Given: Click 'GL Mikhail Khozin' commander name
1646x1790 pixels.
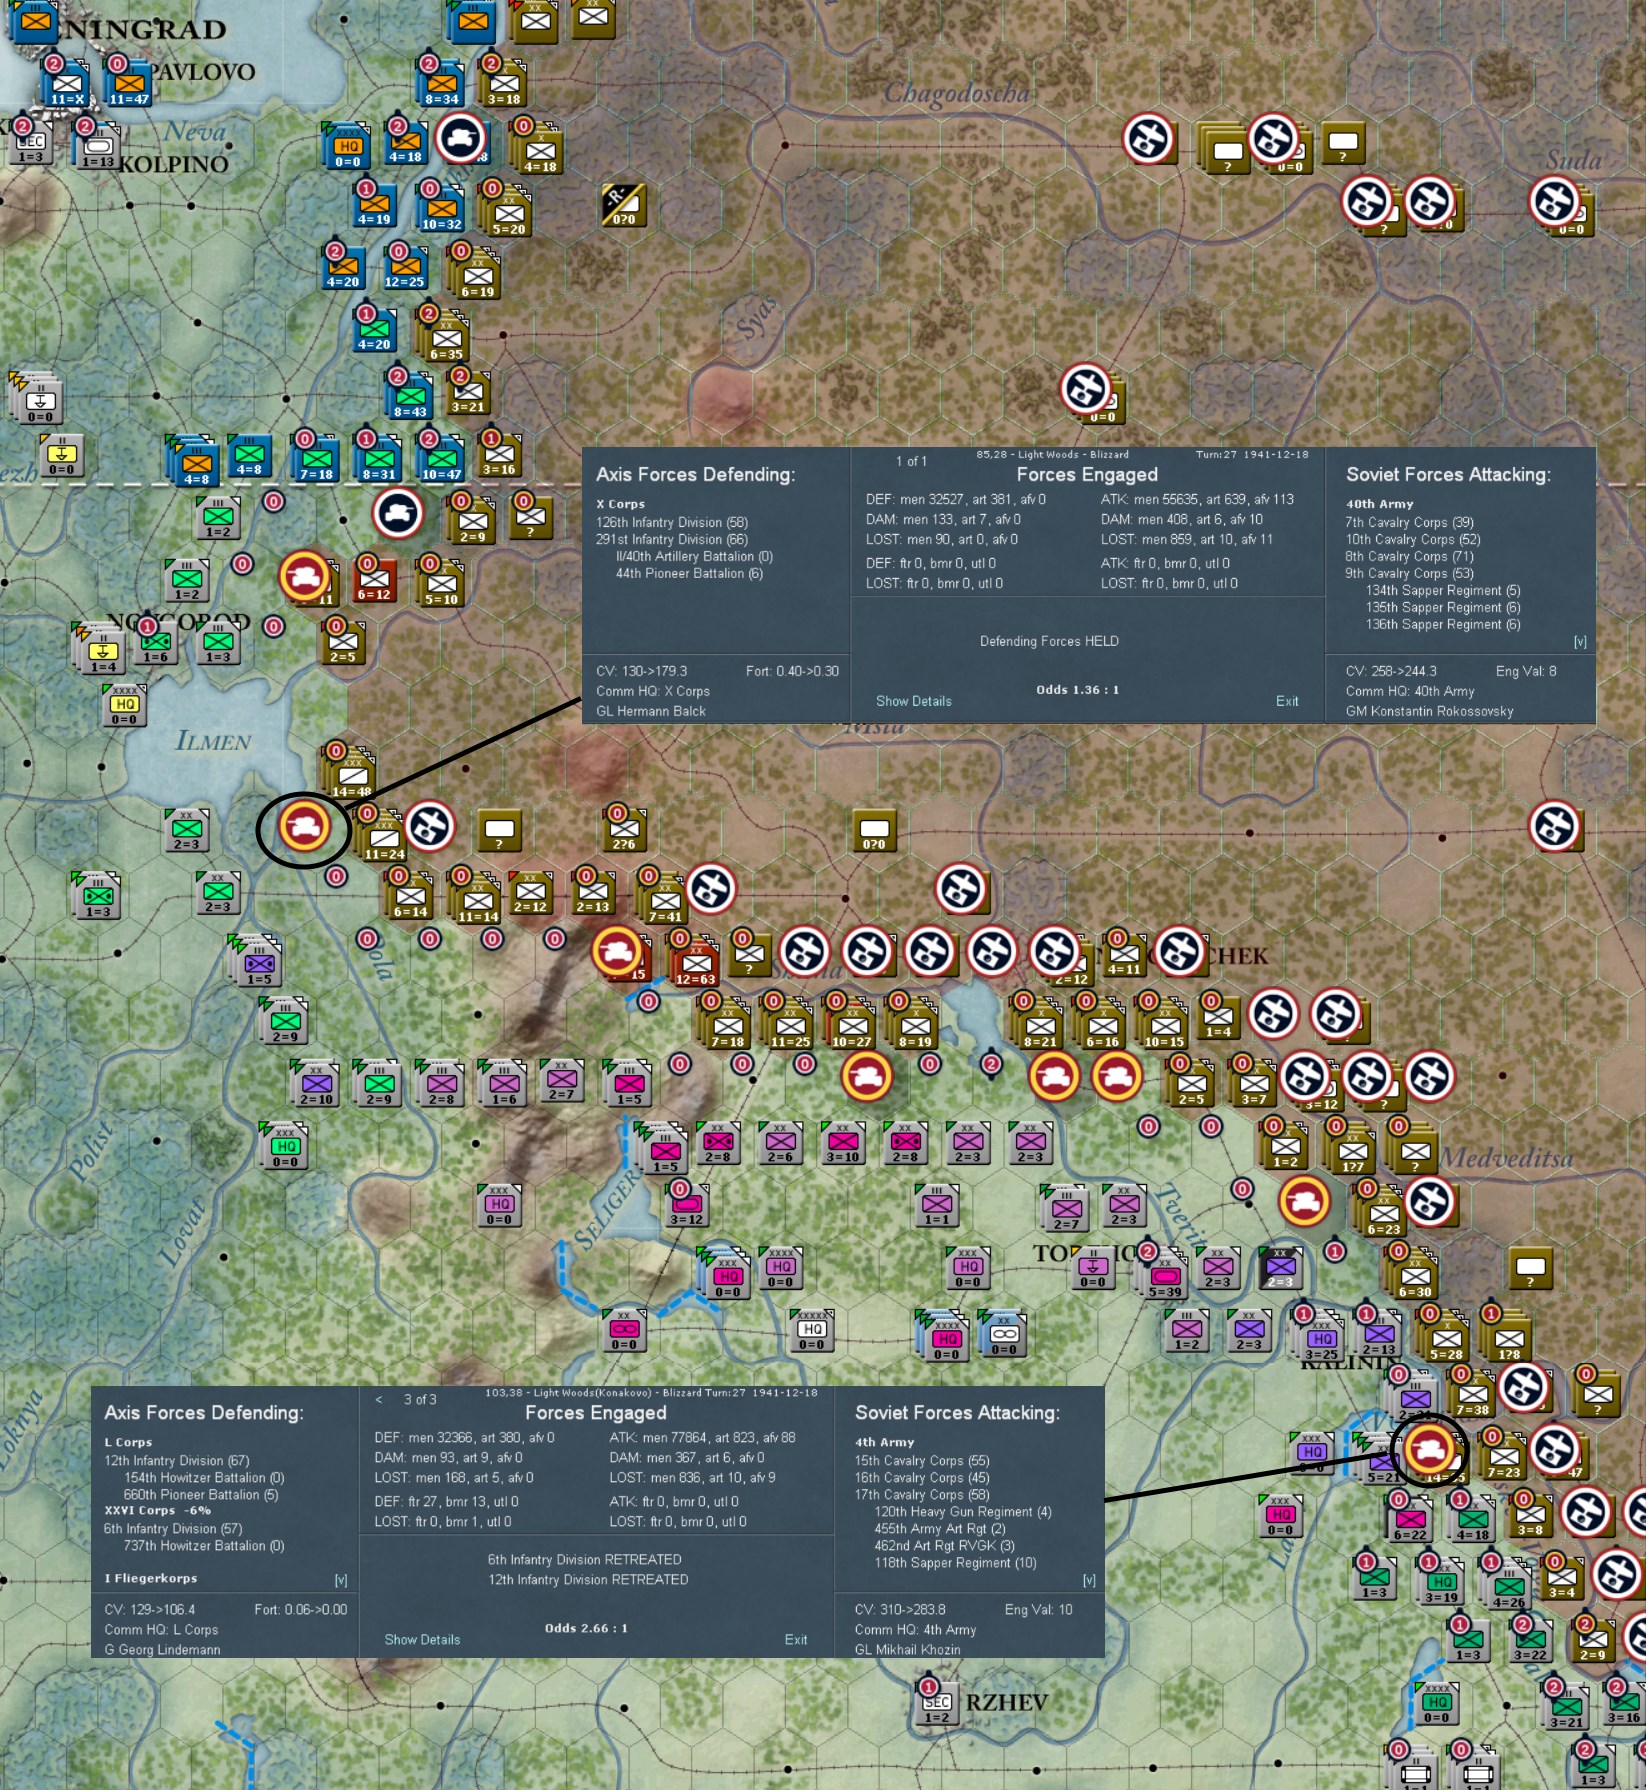Looking at the screenshot, I should tap(907, 1649).
